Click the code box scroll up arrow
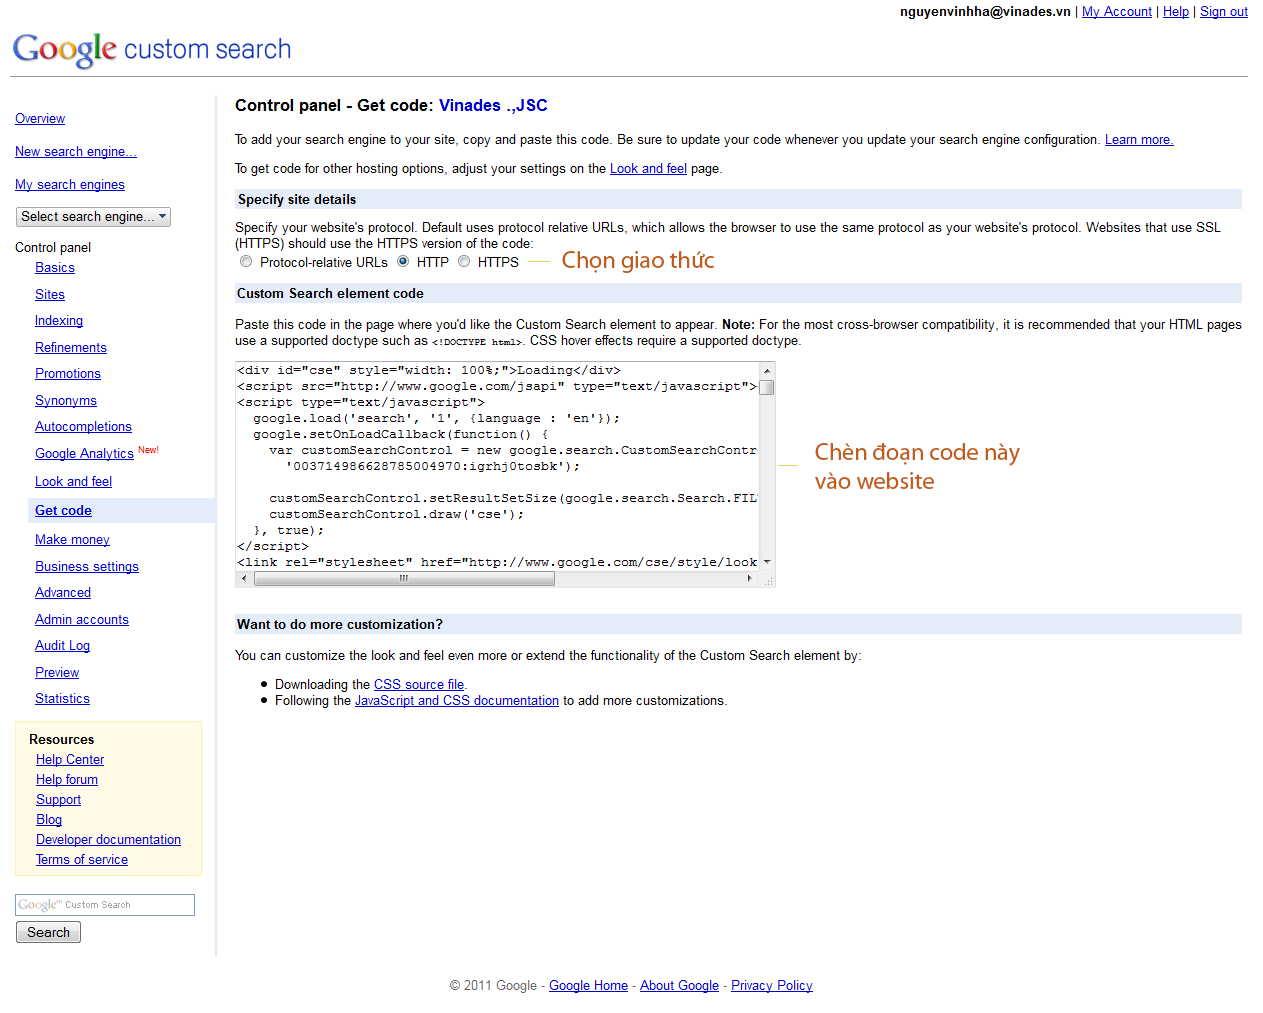 767,370
